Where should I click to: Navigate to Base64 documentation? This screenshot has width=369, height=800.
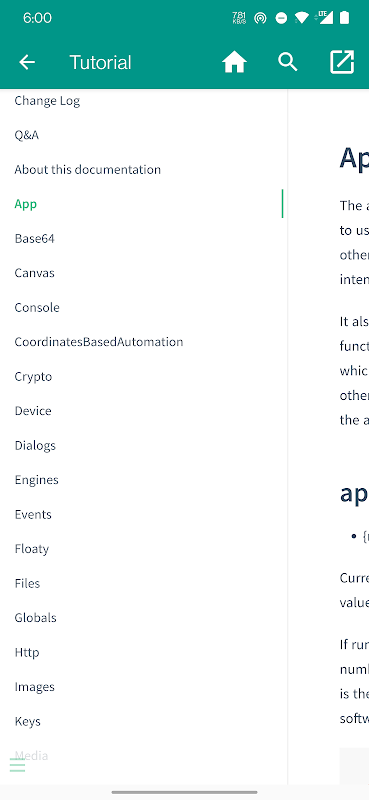pos(34,238)
